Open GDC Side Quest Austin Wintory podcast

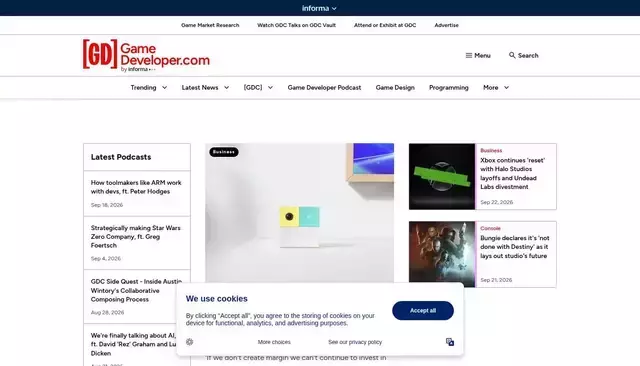(136, 291)
